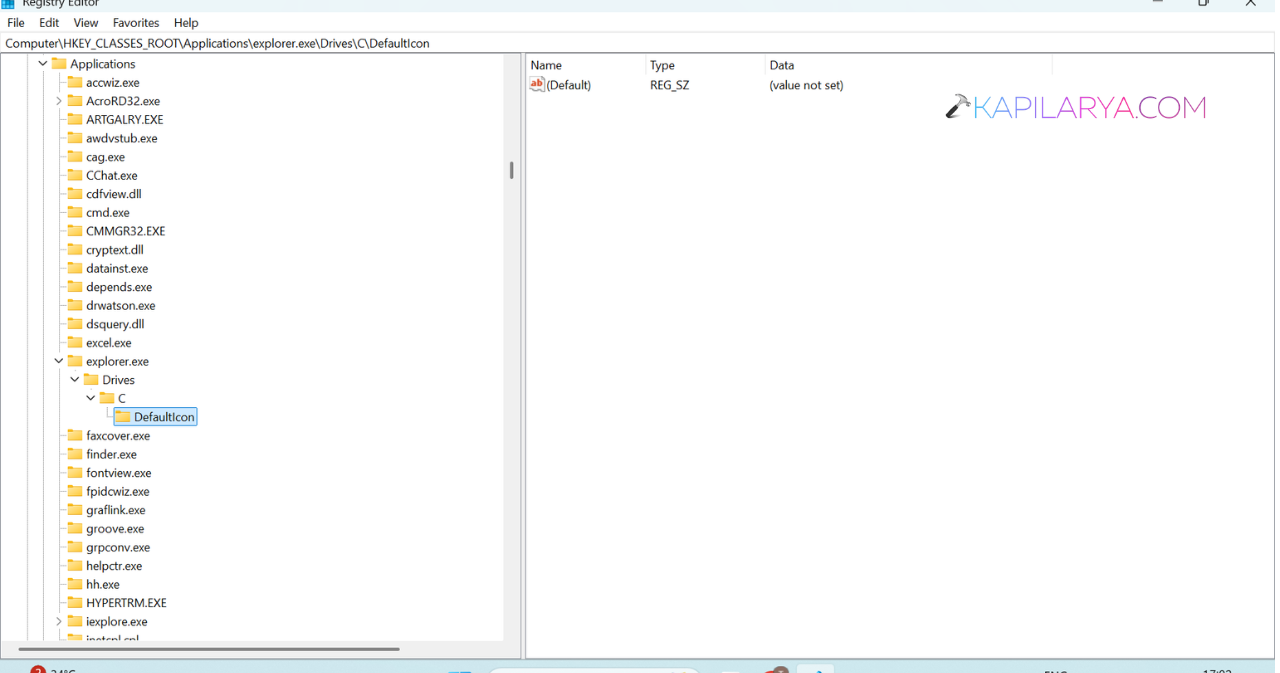Select the datainst.exe folder icon
The width and height of the screenshot is (1280, 673).
tap(75, 268)
